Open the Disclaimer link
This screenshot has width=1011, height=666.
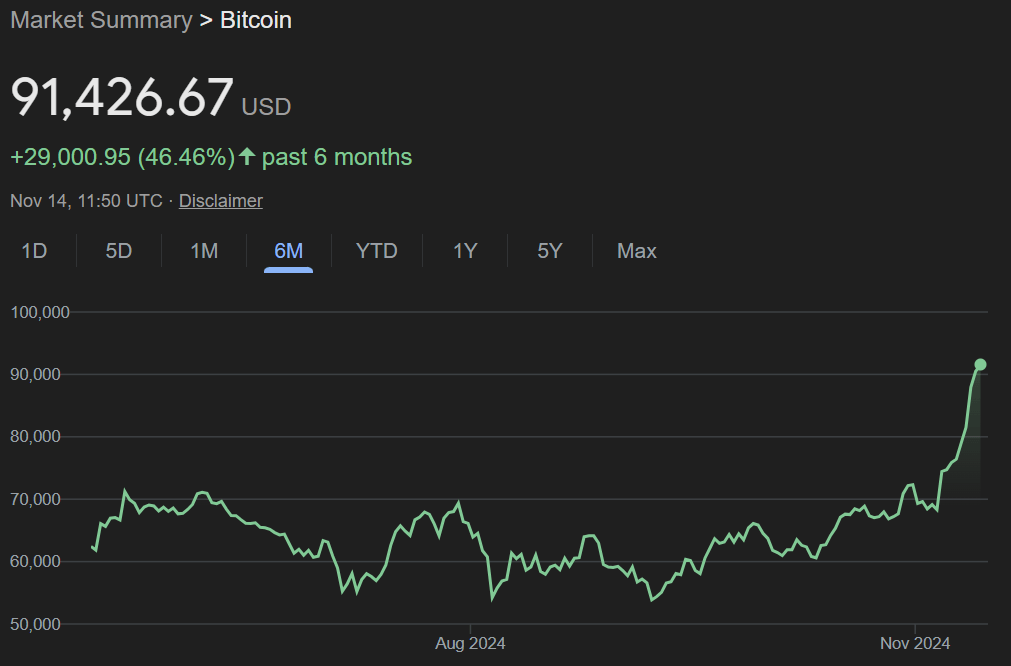(x=220, y=200)
